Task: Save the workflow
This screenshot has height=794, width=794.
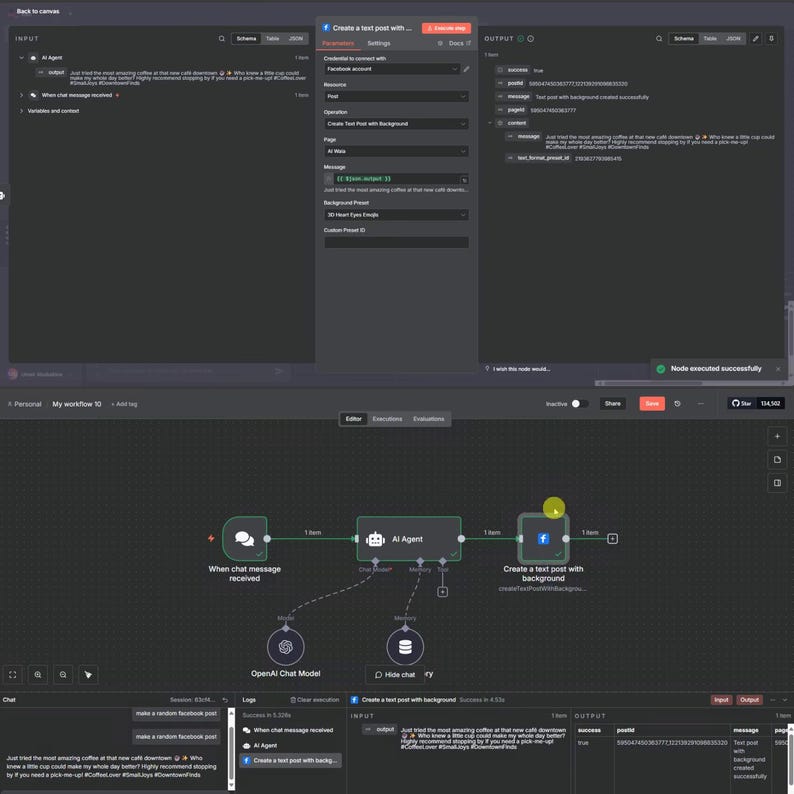Action: coord(652,404)
